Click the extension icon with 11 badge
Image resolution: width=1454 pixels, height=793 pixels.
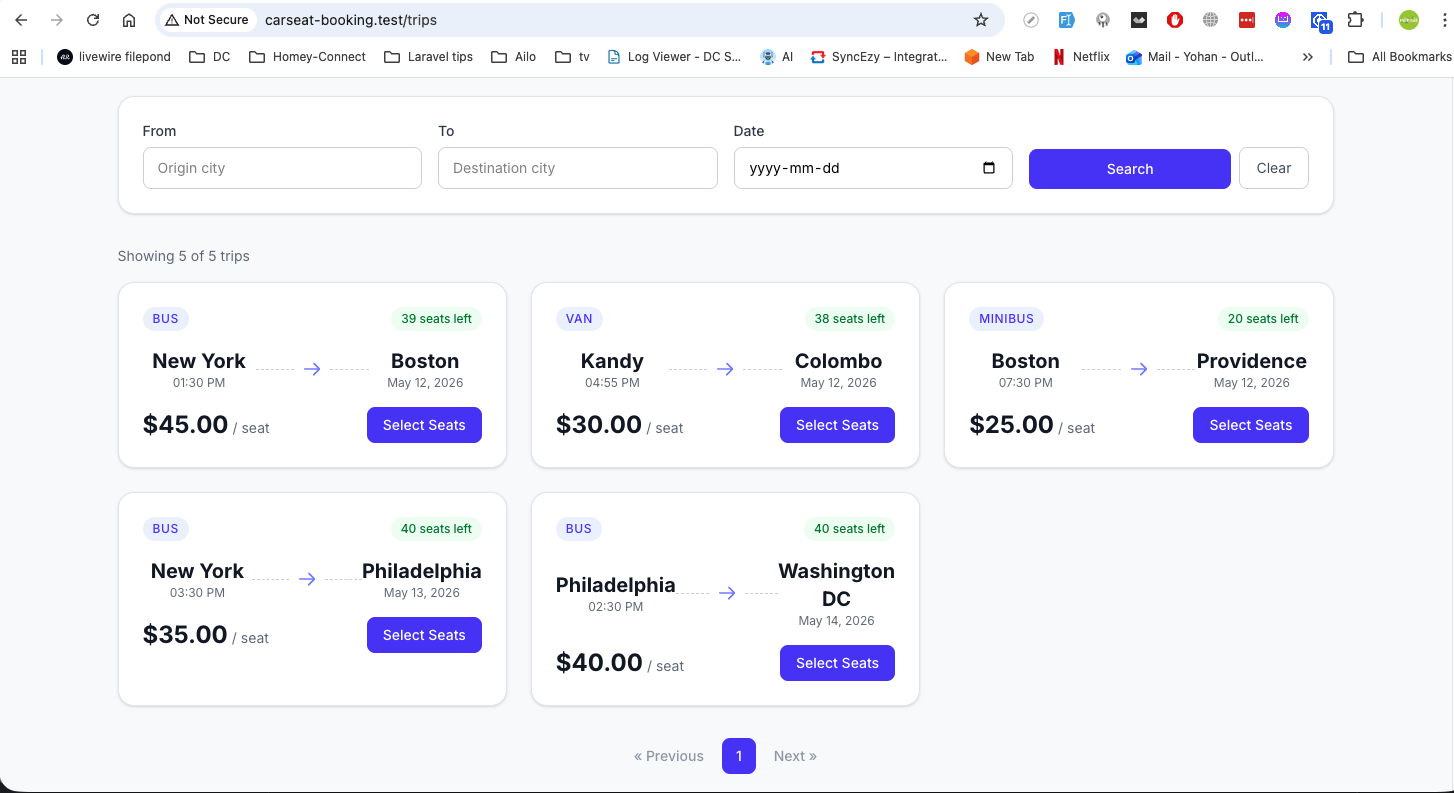(x=1320, y=21)
